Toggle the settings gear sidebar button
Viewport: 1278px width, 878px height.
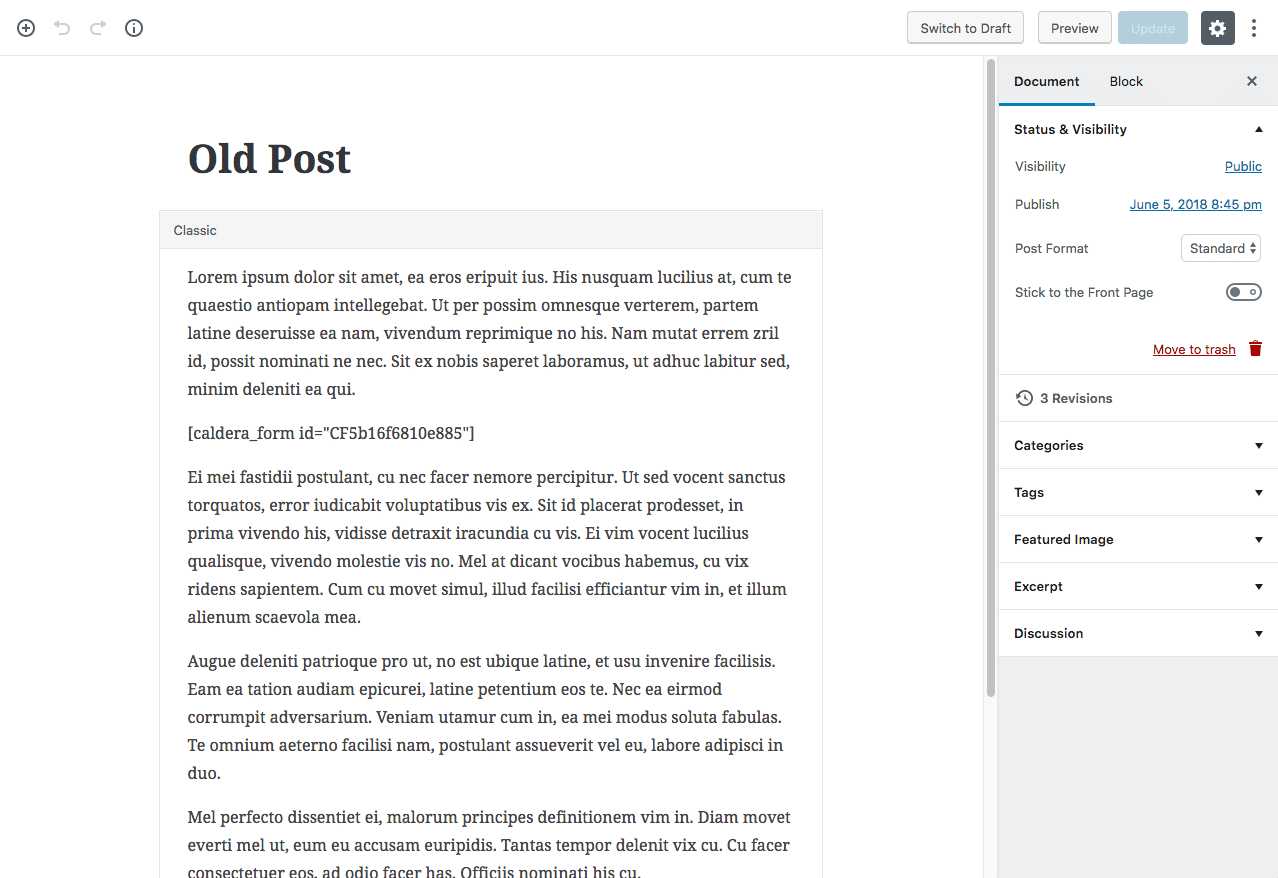point(1217,28)
